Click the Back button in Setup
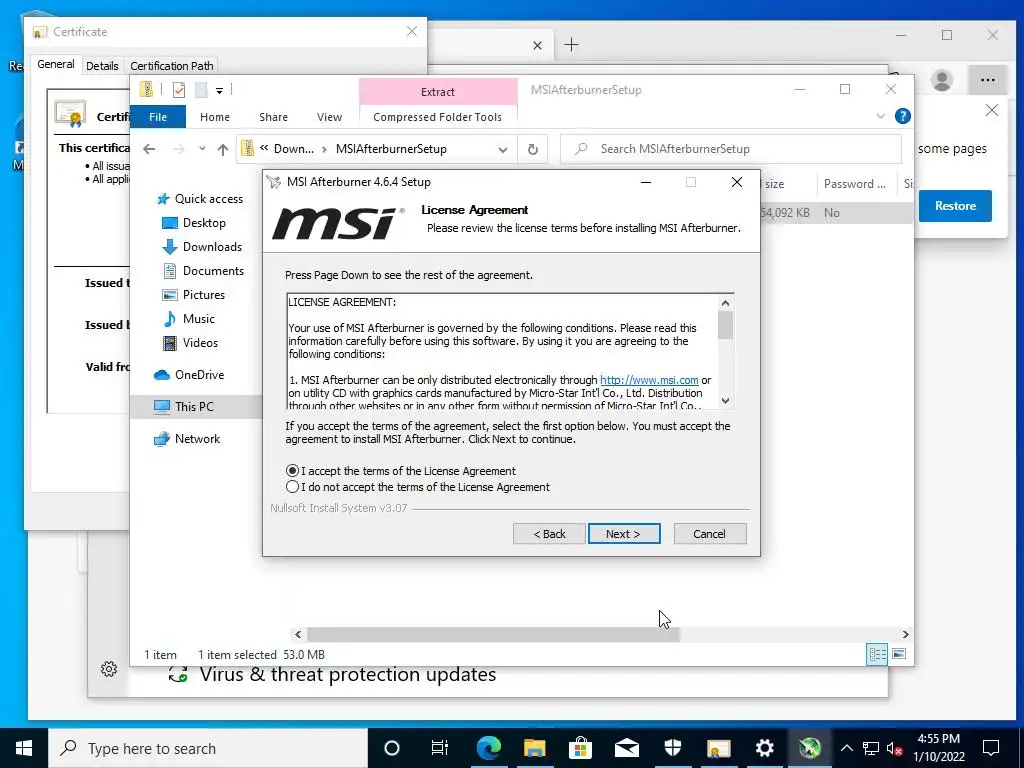The height and width of the screenshot is (768, 1024). coord(549,534)
